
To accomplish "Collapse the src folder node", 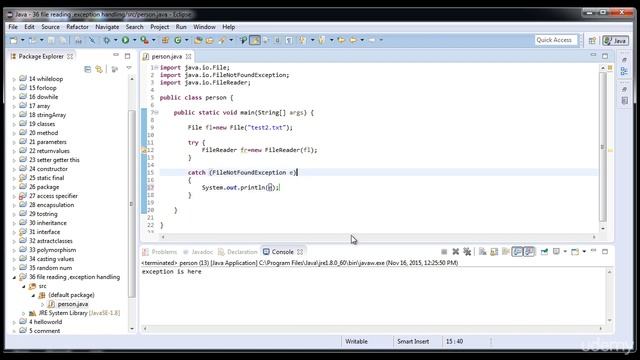I will 24,287.
